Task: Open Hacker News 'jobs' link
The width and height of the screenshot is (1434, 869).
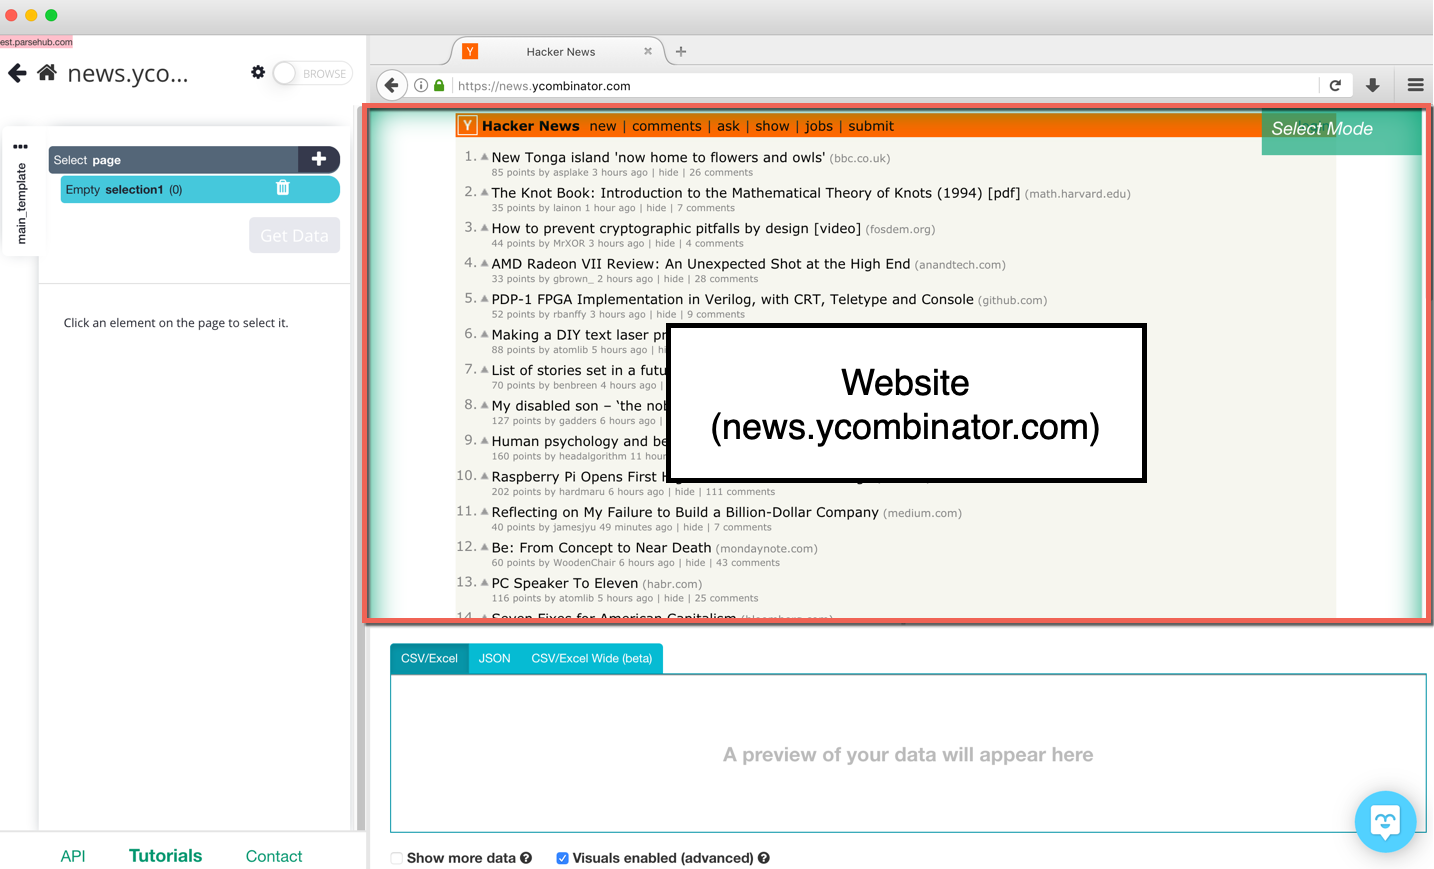Action: pos(819,126)
